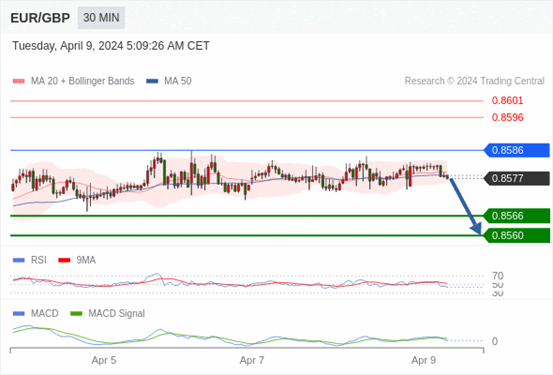Click the Apr 9 date axis label

[424, 361]
